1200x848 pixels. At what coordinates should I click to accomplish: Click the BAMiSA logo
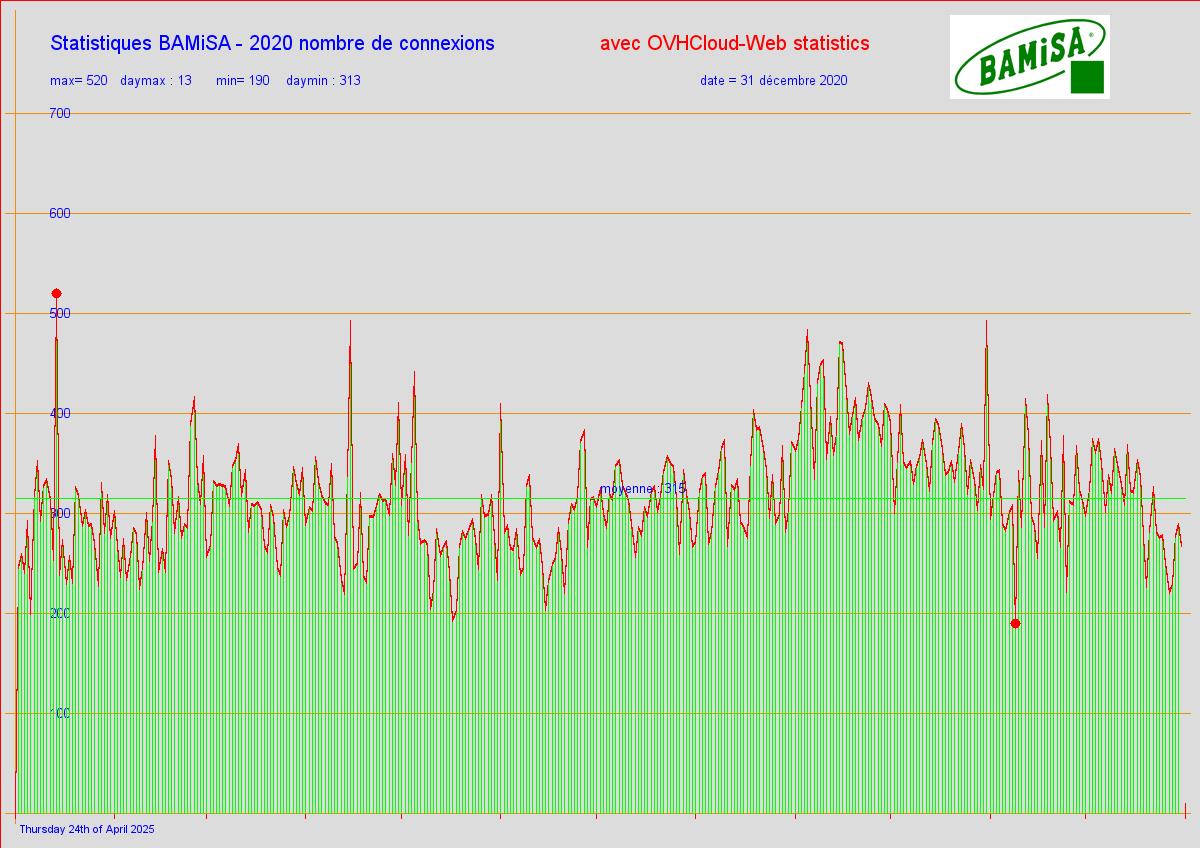click(1028, 57)
